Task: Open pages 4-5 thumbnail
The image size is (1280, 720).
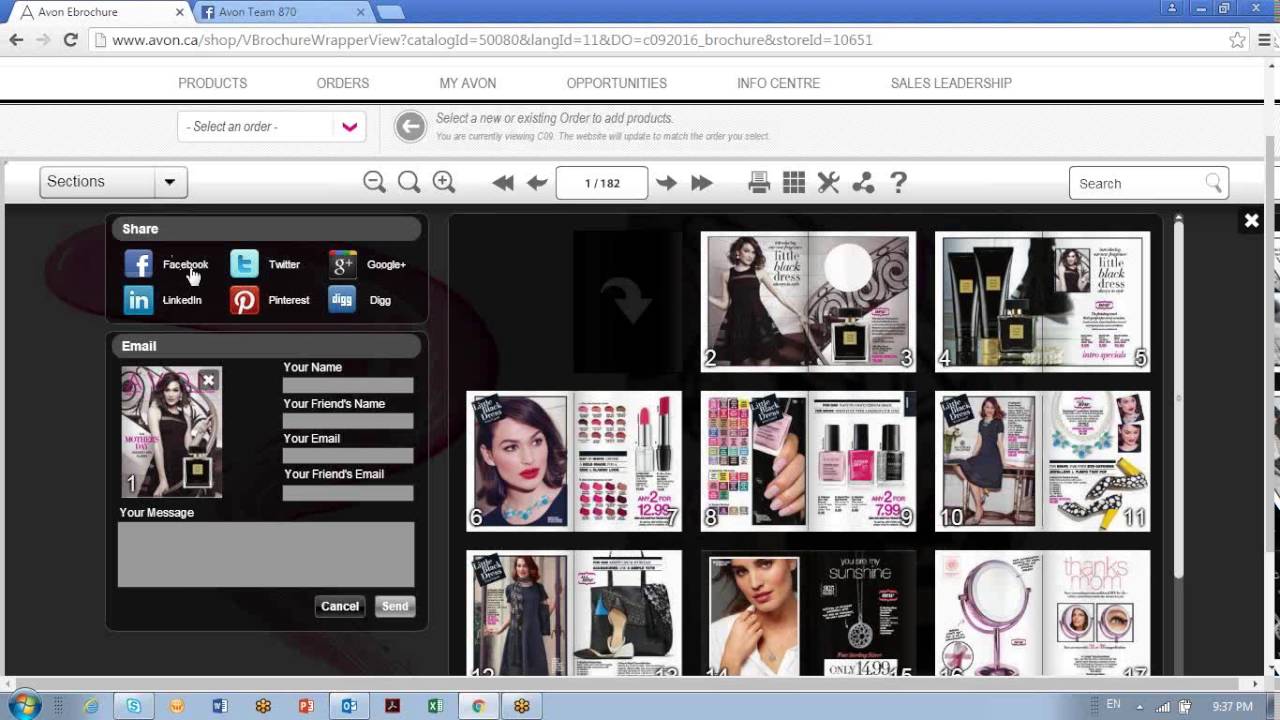Action: [1042, 302]
